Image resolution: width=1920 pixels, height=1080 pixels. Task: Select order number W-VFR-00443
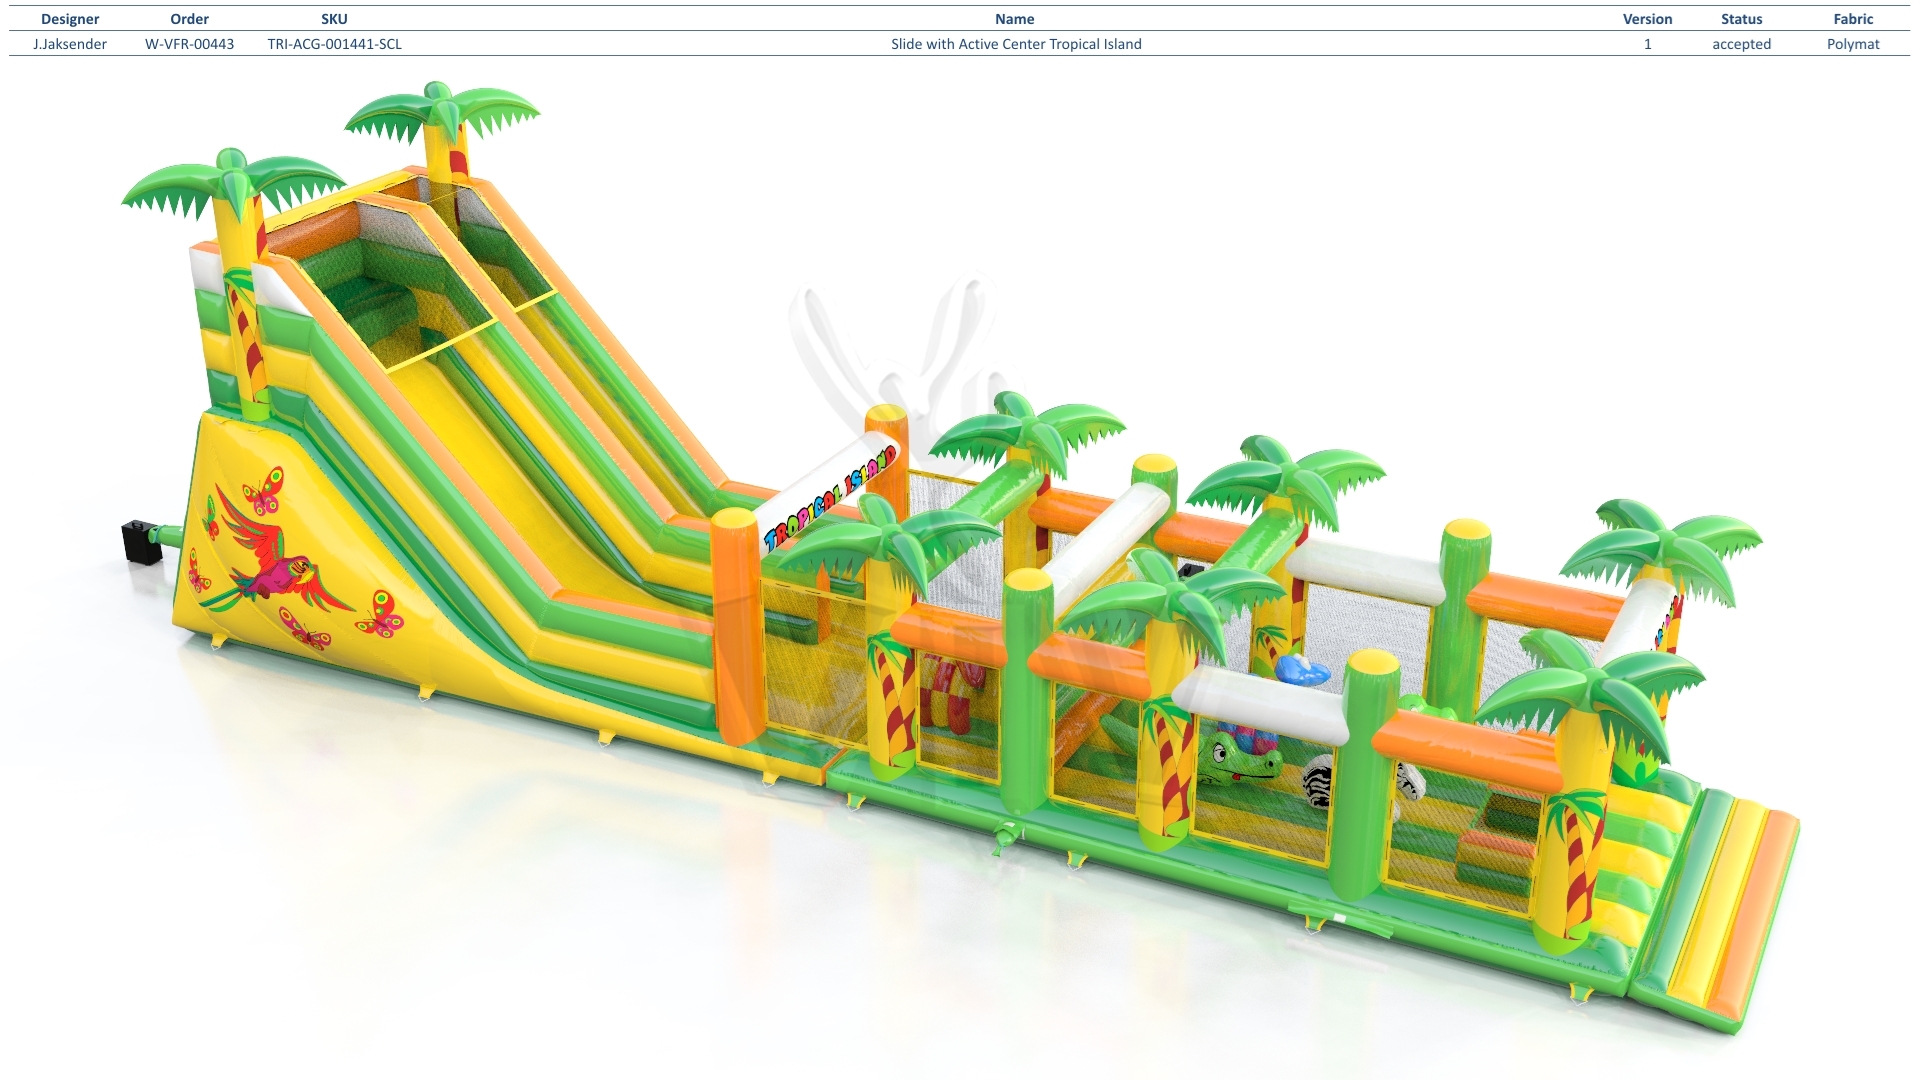[x=189, y=44]
